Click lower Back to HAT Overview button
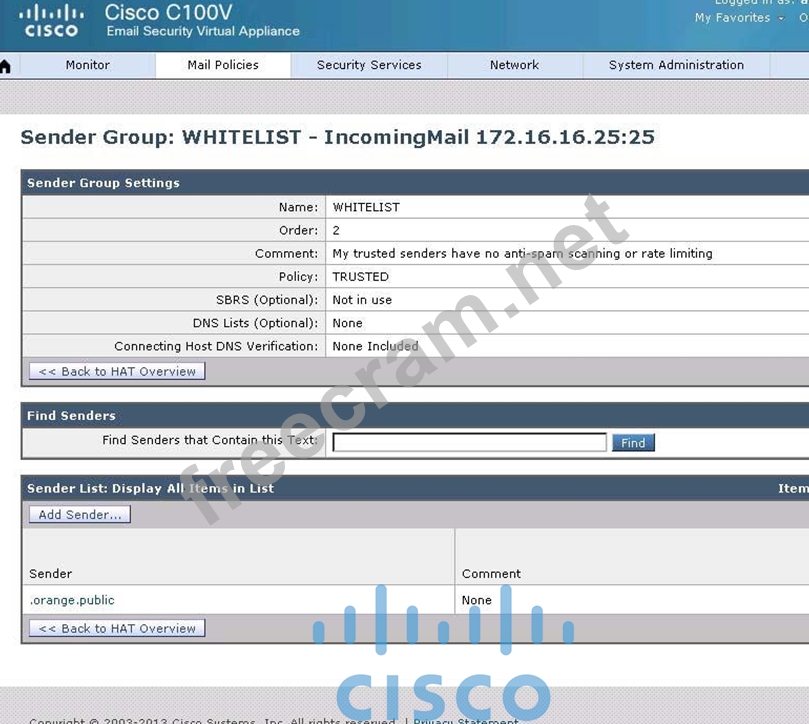The image size is (809, 724). [x=117, y=628]
